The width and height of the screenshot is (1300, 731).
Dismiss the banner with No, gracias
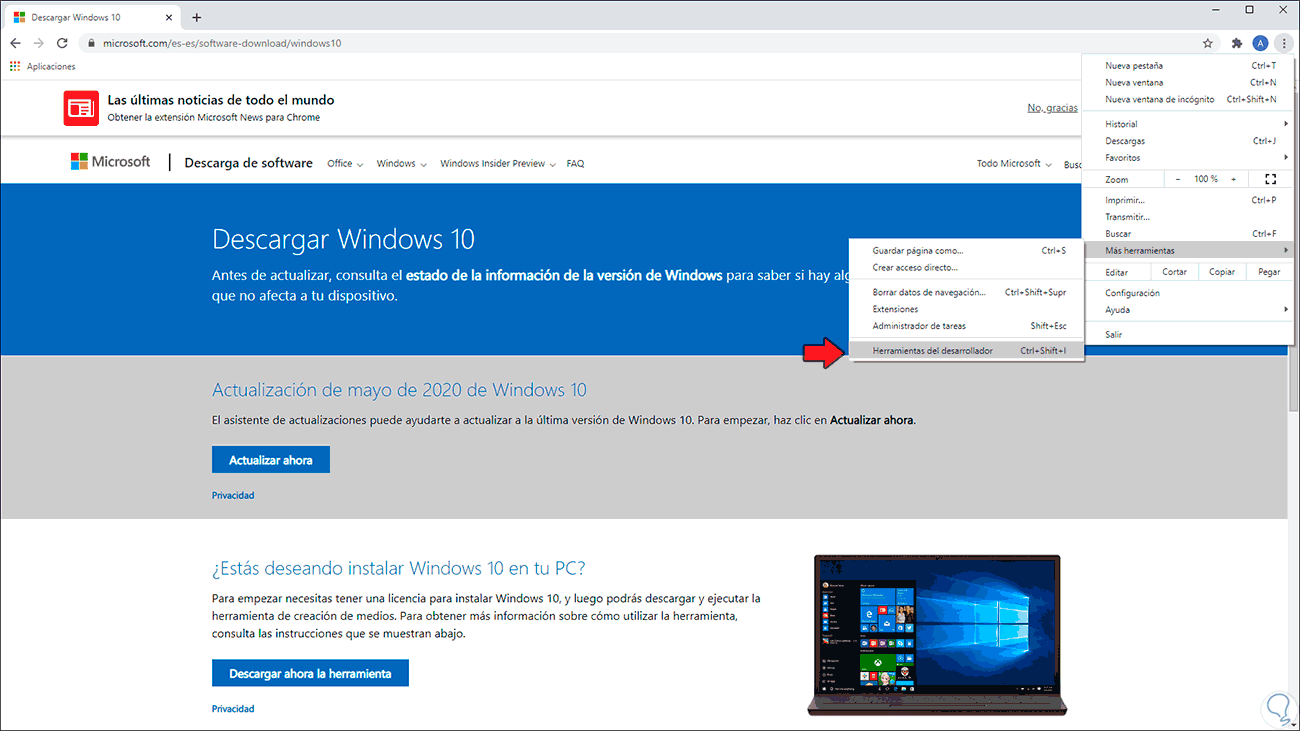tap(1053, 108)
